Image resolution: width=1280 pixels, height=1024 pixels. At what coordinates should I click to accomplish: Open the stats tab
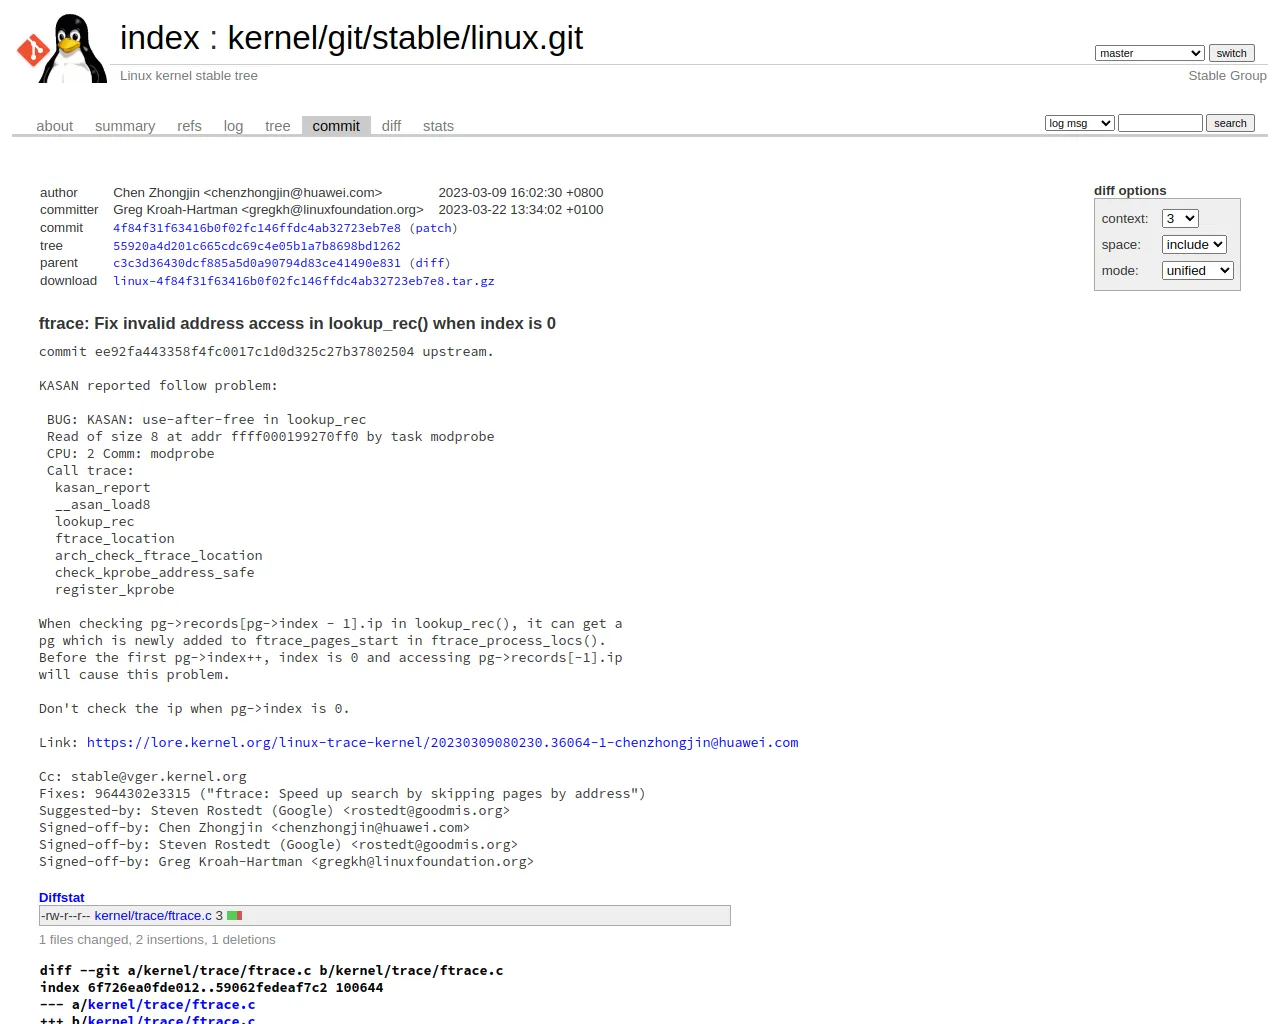pos(438,126)
